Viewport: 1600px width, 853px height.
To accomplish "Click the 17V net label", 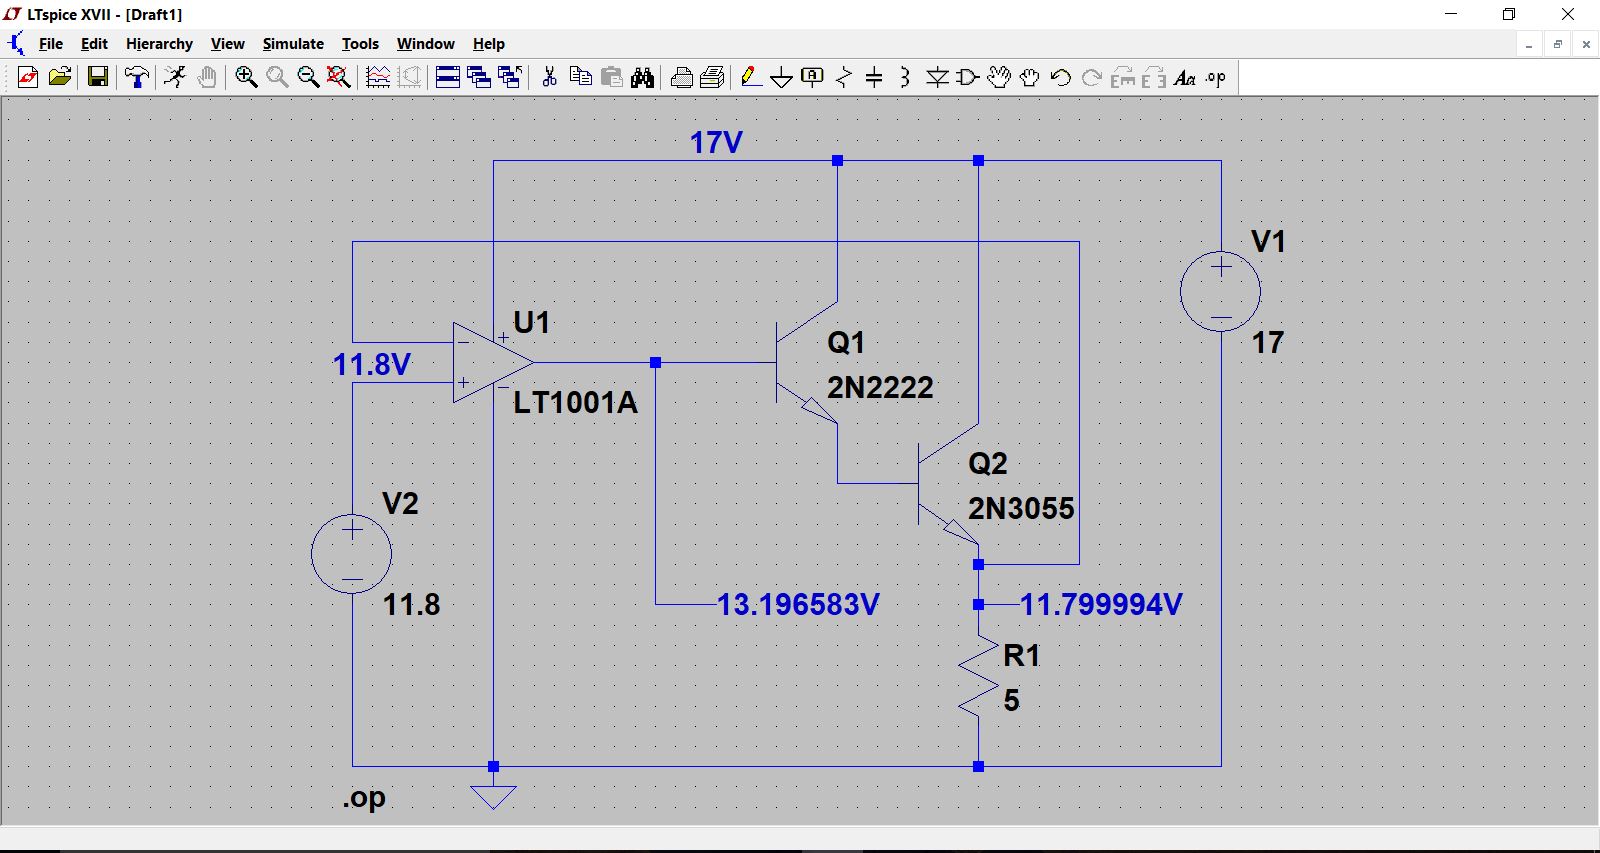I will pos(716,143).
